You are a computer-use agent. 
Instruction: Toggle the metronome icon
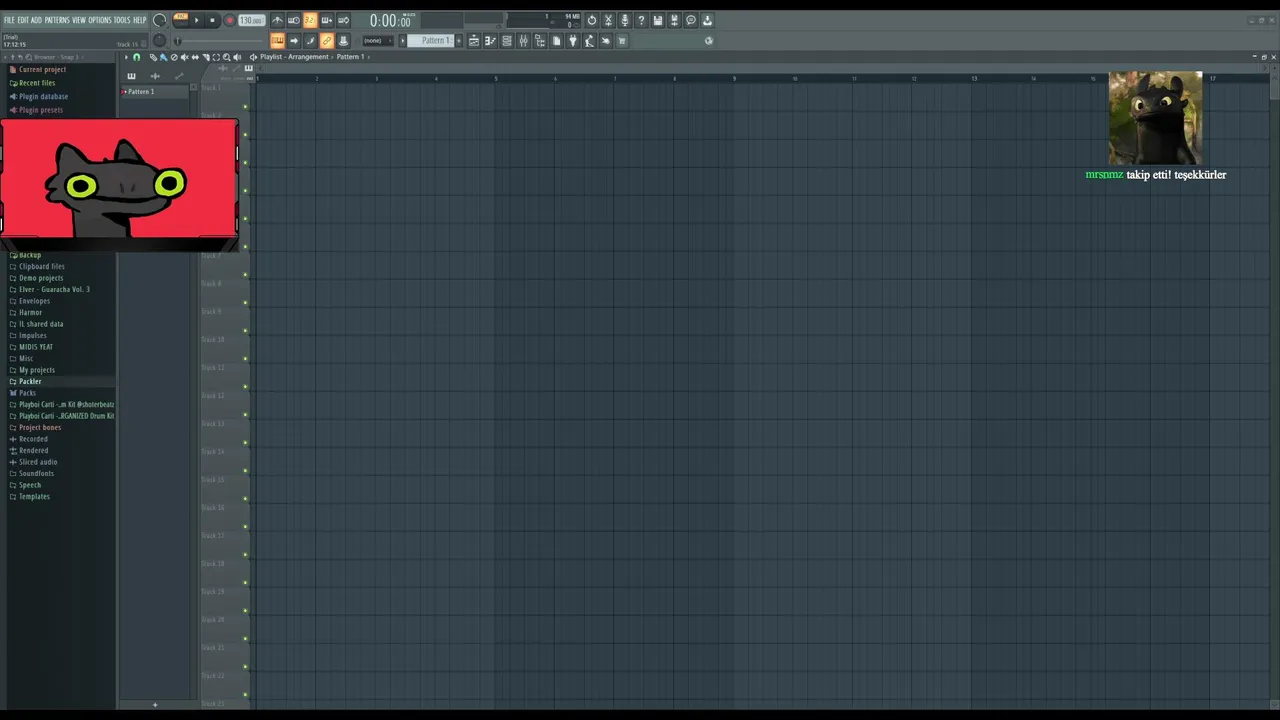(x=277, y=20)
